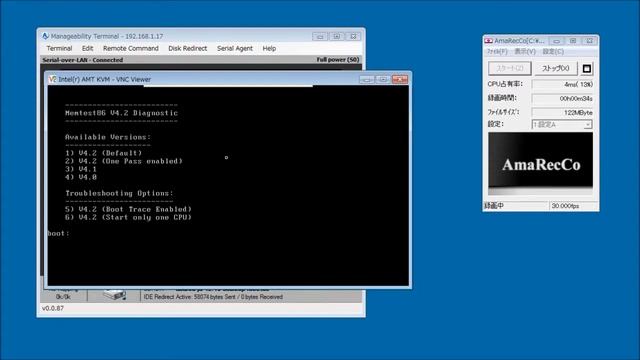This screenshot has width=640, height=360.
Task: Click the Manageability Terminal title bar icon
Action: tap(45, 36)
